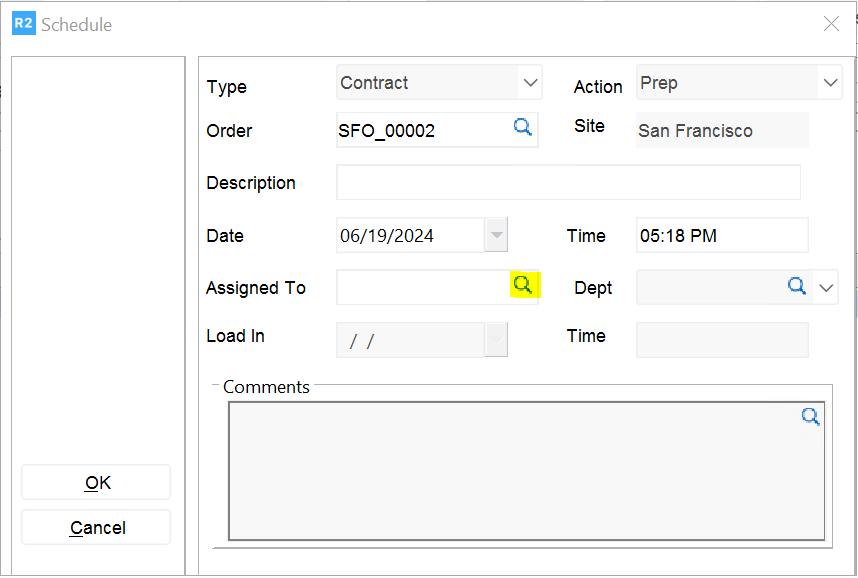Screen dimensions: 858x578
Task: Close the Schedule dialog window
Action: click(x=831, y=24)
